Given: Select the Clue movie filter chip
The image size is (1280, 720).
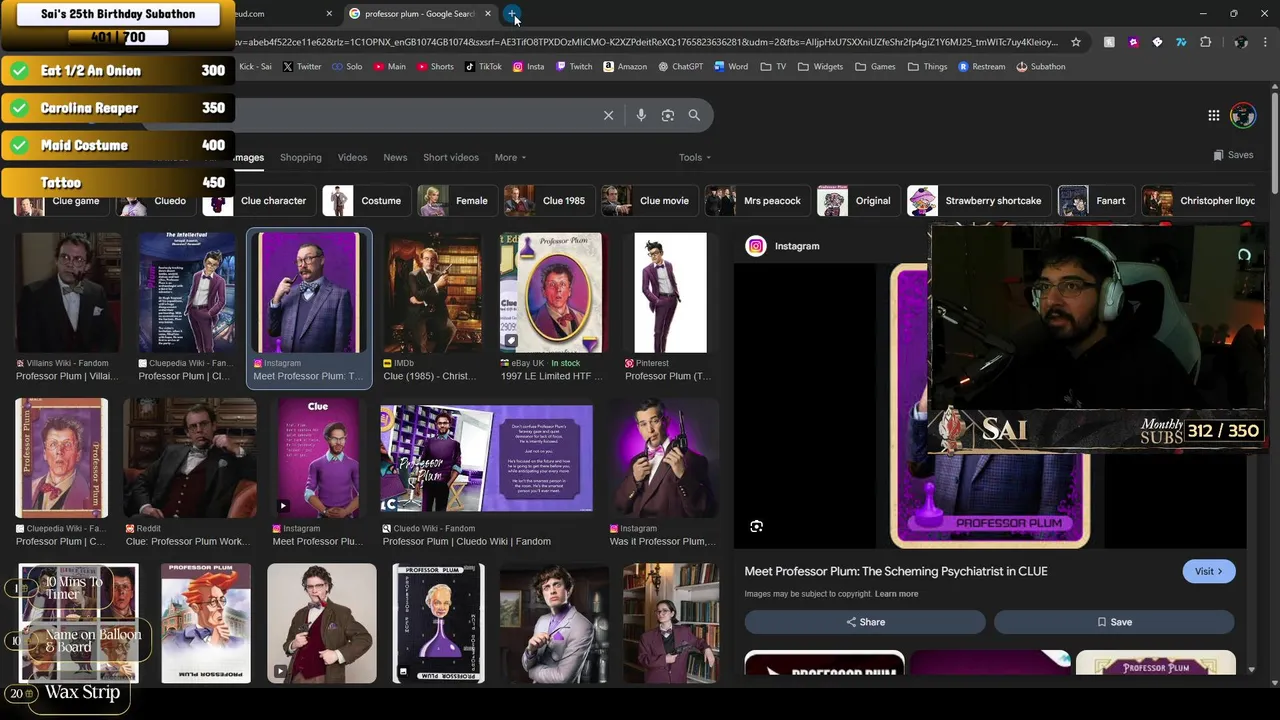Looking at the screenshot, I should [649, 201].
